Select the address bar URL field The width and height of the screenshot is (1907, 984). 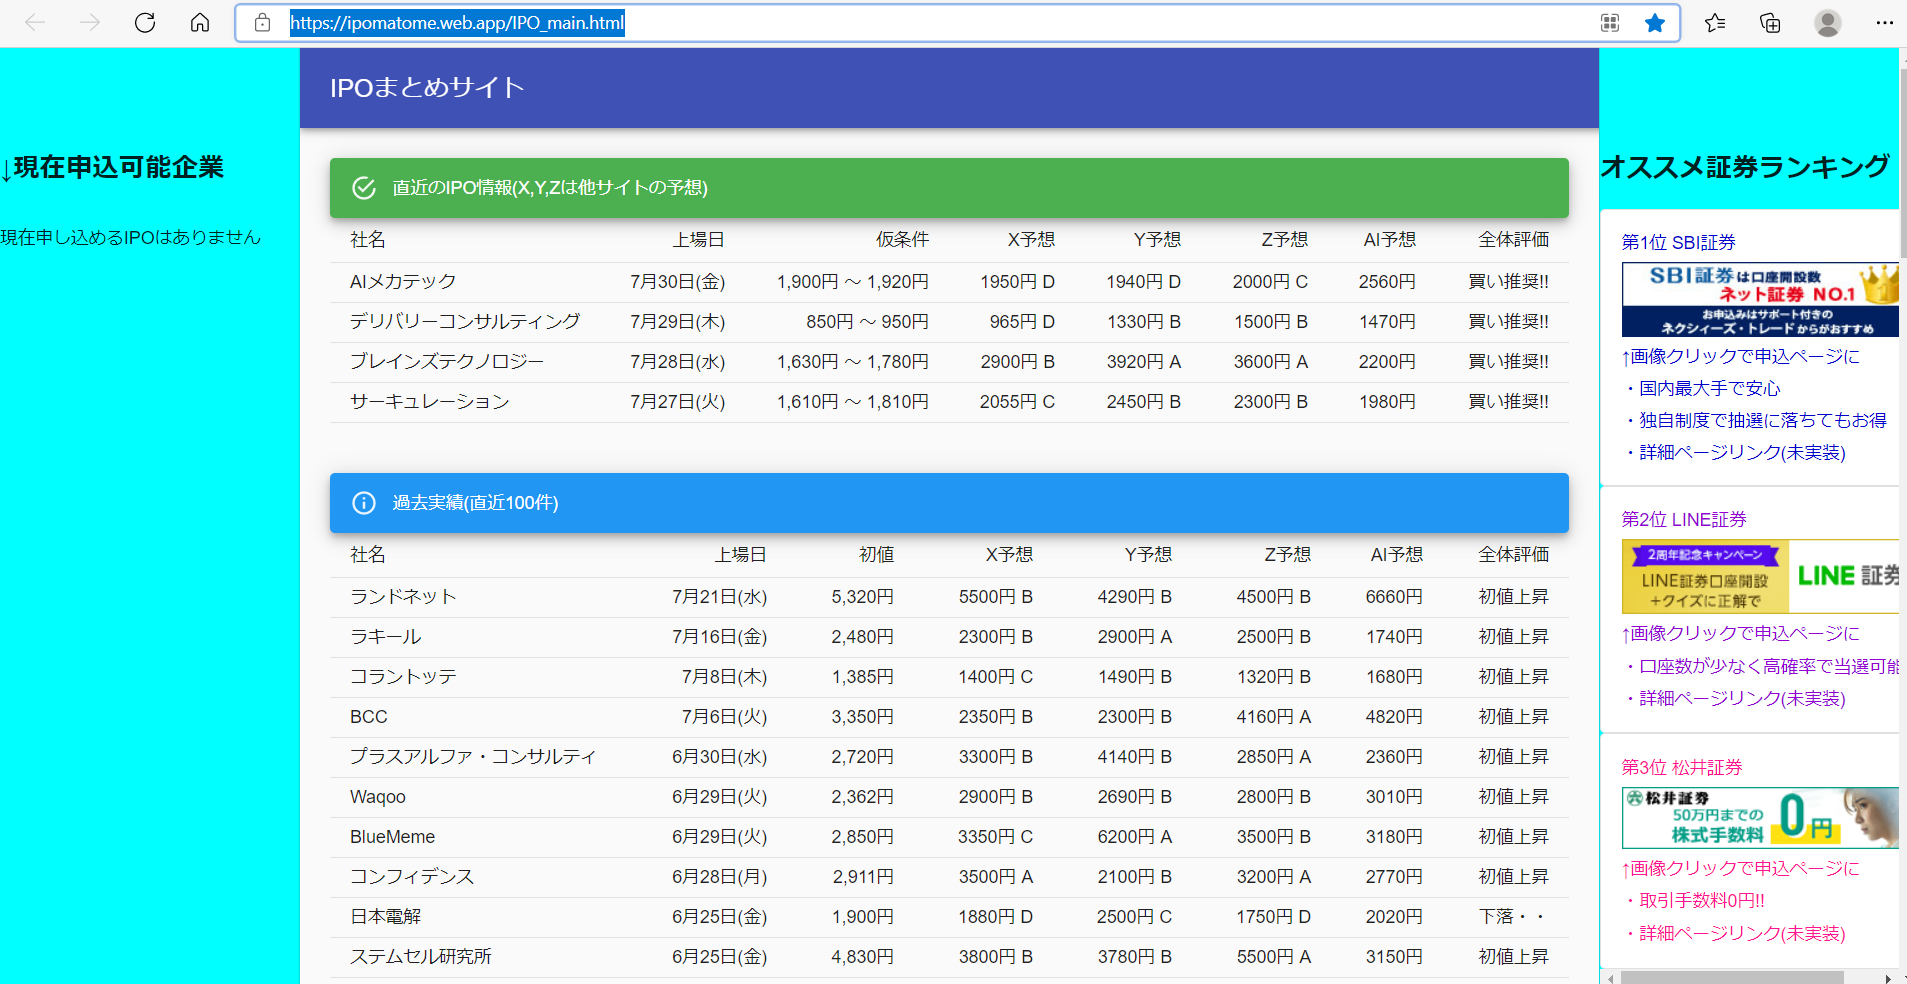pyautogui.click(x=900, y=23)
